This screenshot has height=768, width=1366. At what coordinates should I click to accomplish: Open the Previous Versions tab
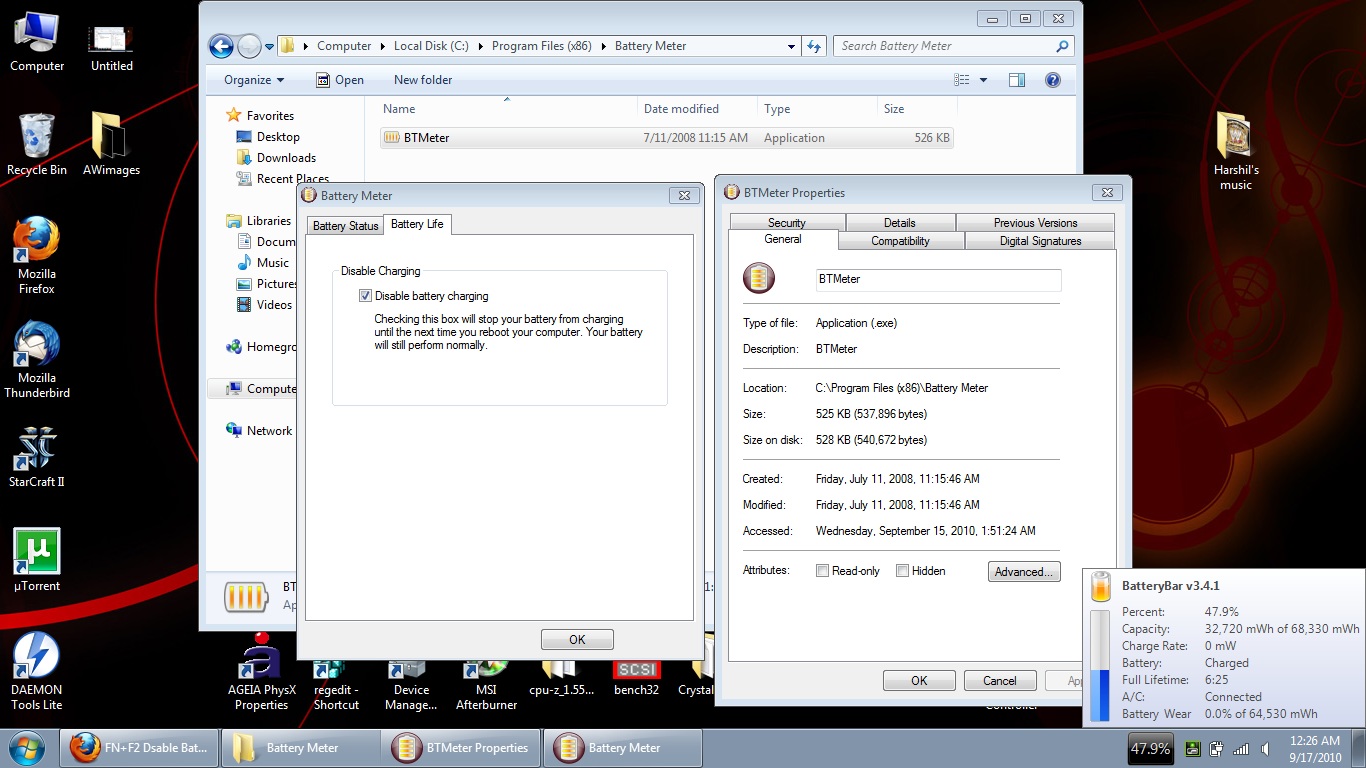pos(1035,223)
